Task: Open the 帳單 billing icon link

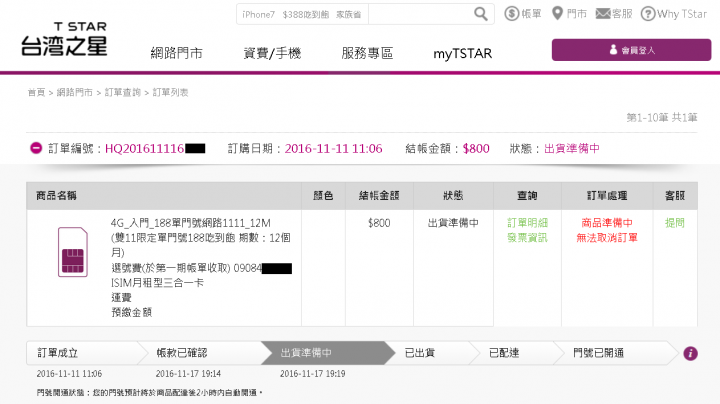Action: [512, 14]
